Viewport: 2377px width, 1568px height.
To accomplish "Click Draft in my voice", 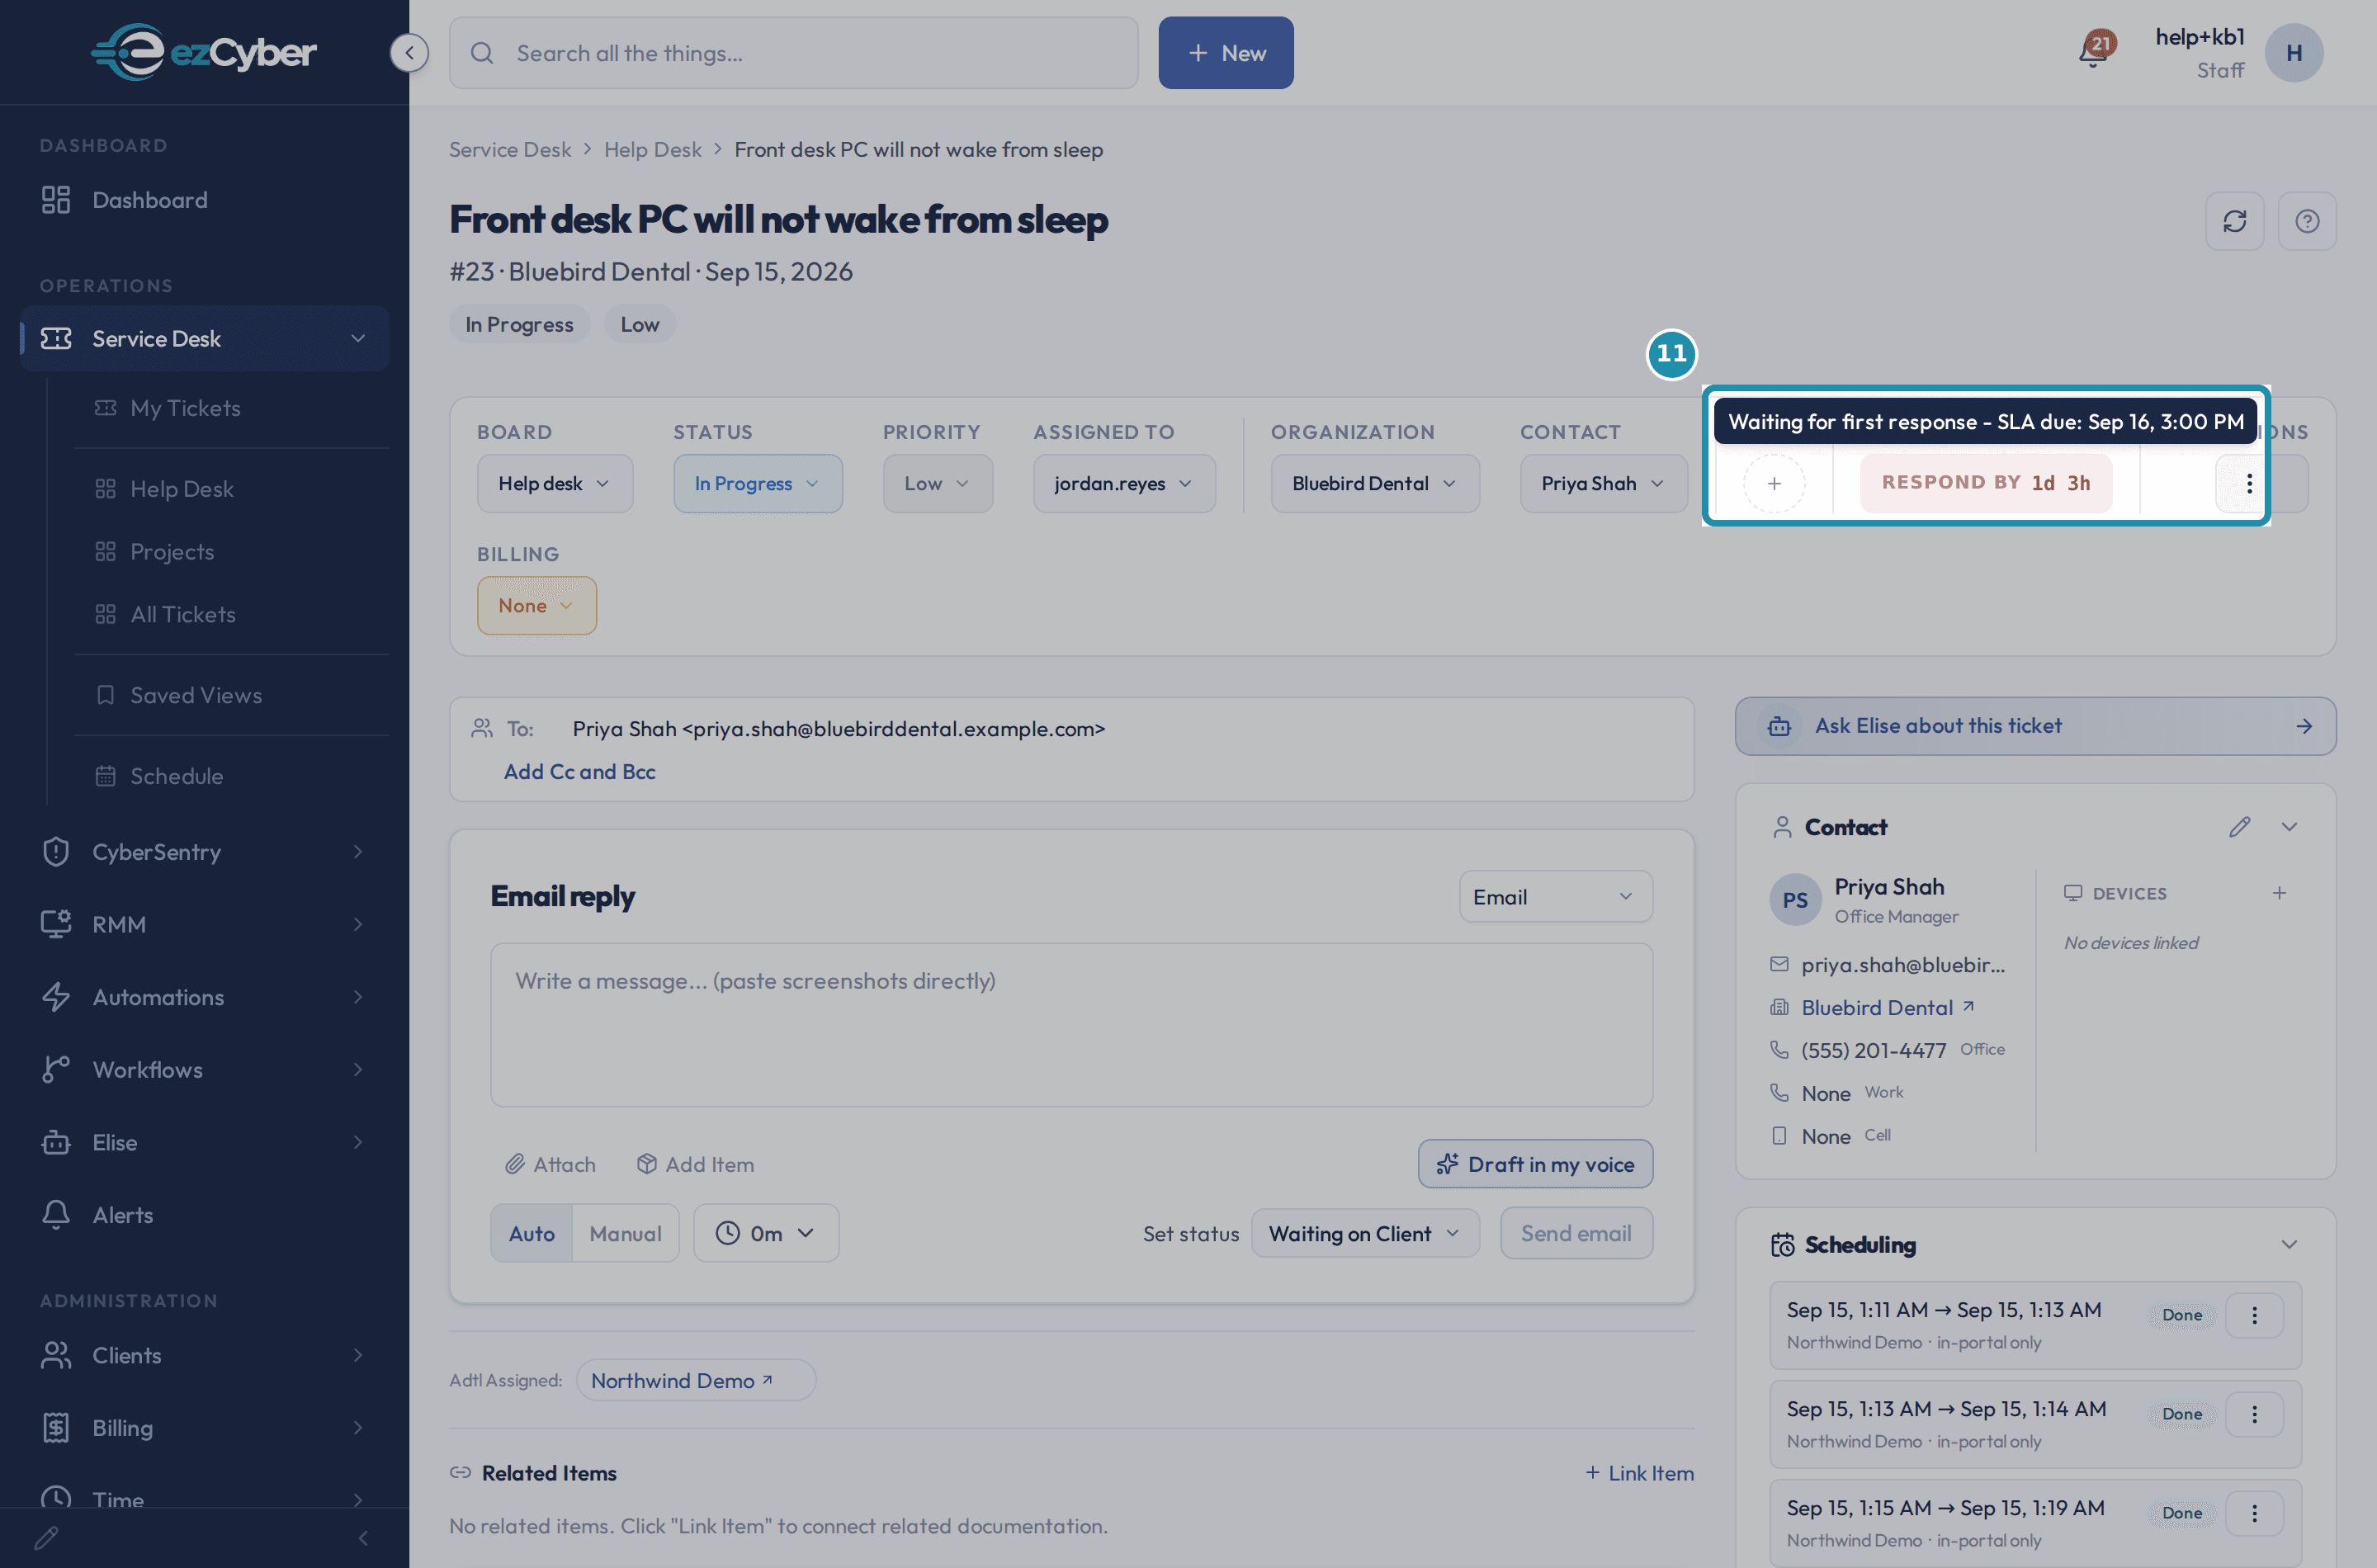I will pos(1535,1164).
